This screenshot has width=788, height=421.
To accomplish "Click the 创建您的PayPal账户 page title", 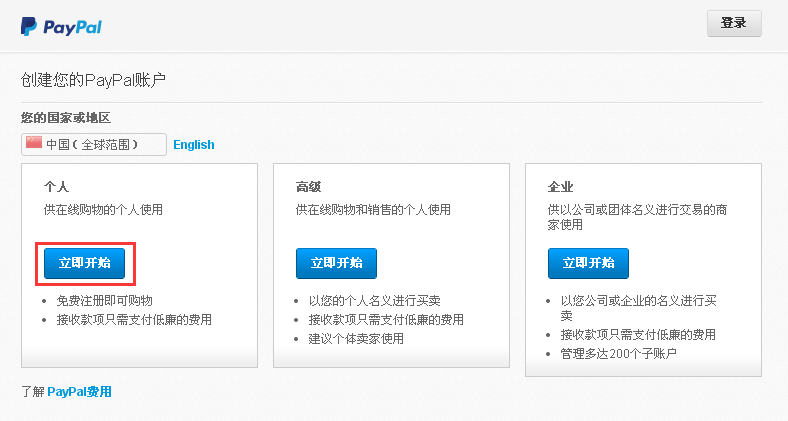I will point(93,80).
